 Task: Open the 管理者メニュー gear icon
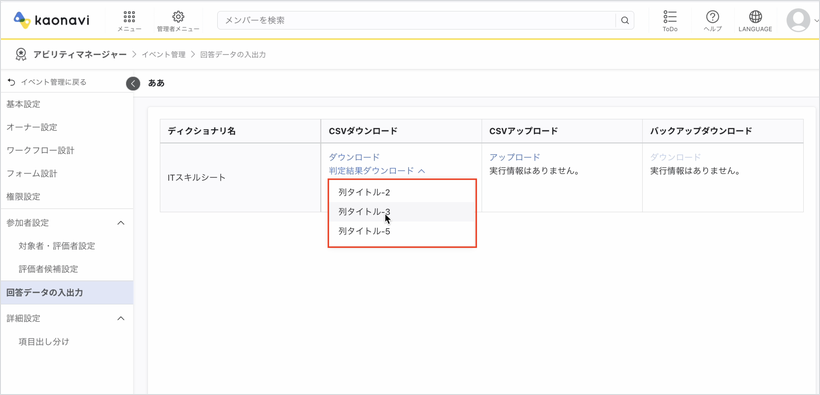pos(178,21)
